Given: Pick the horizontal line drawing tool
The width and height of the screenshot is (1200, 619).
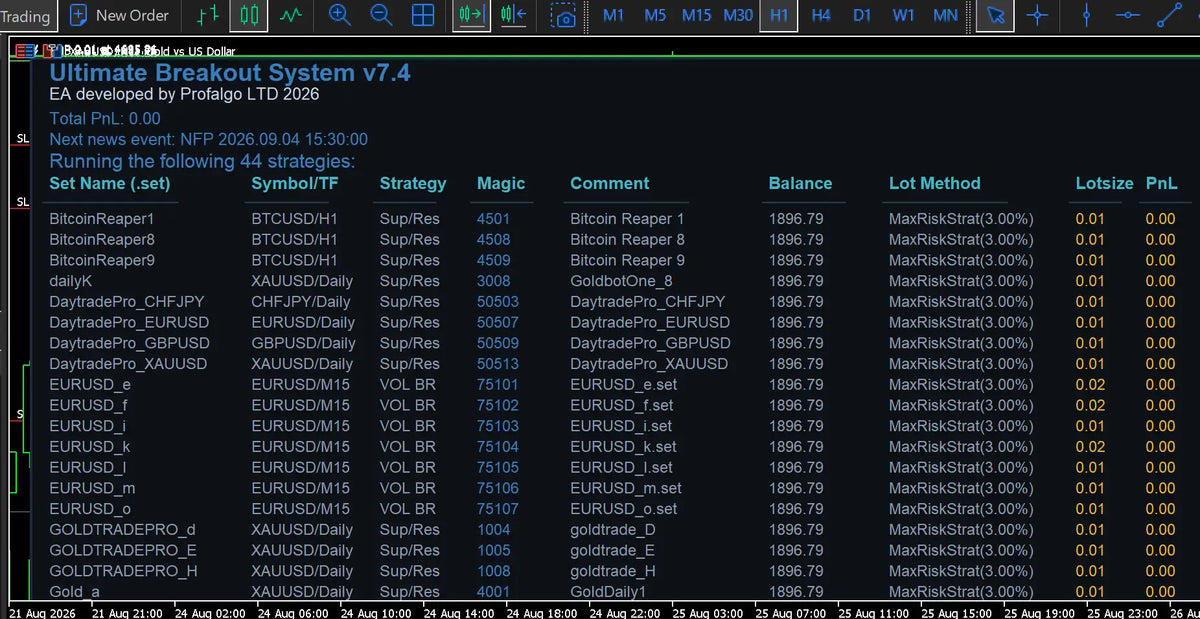Looking at the screenshot, I should [x=1128, y=15].
